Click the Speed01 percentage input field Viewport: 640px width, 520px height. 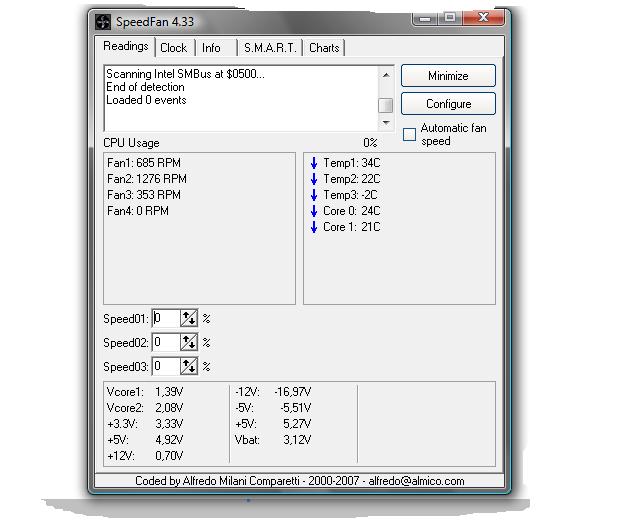pos(166,318)
